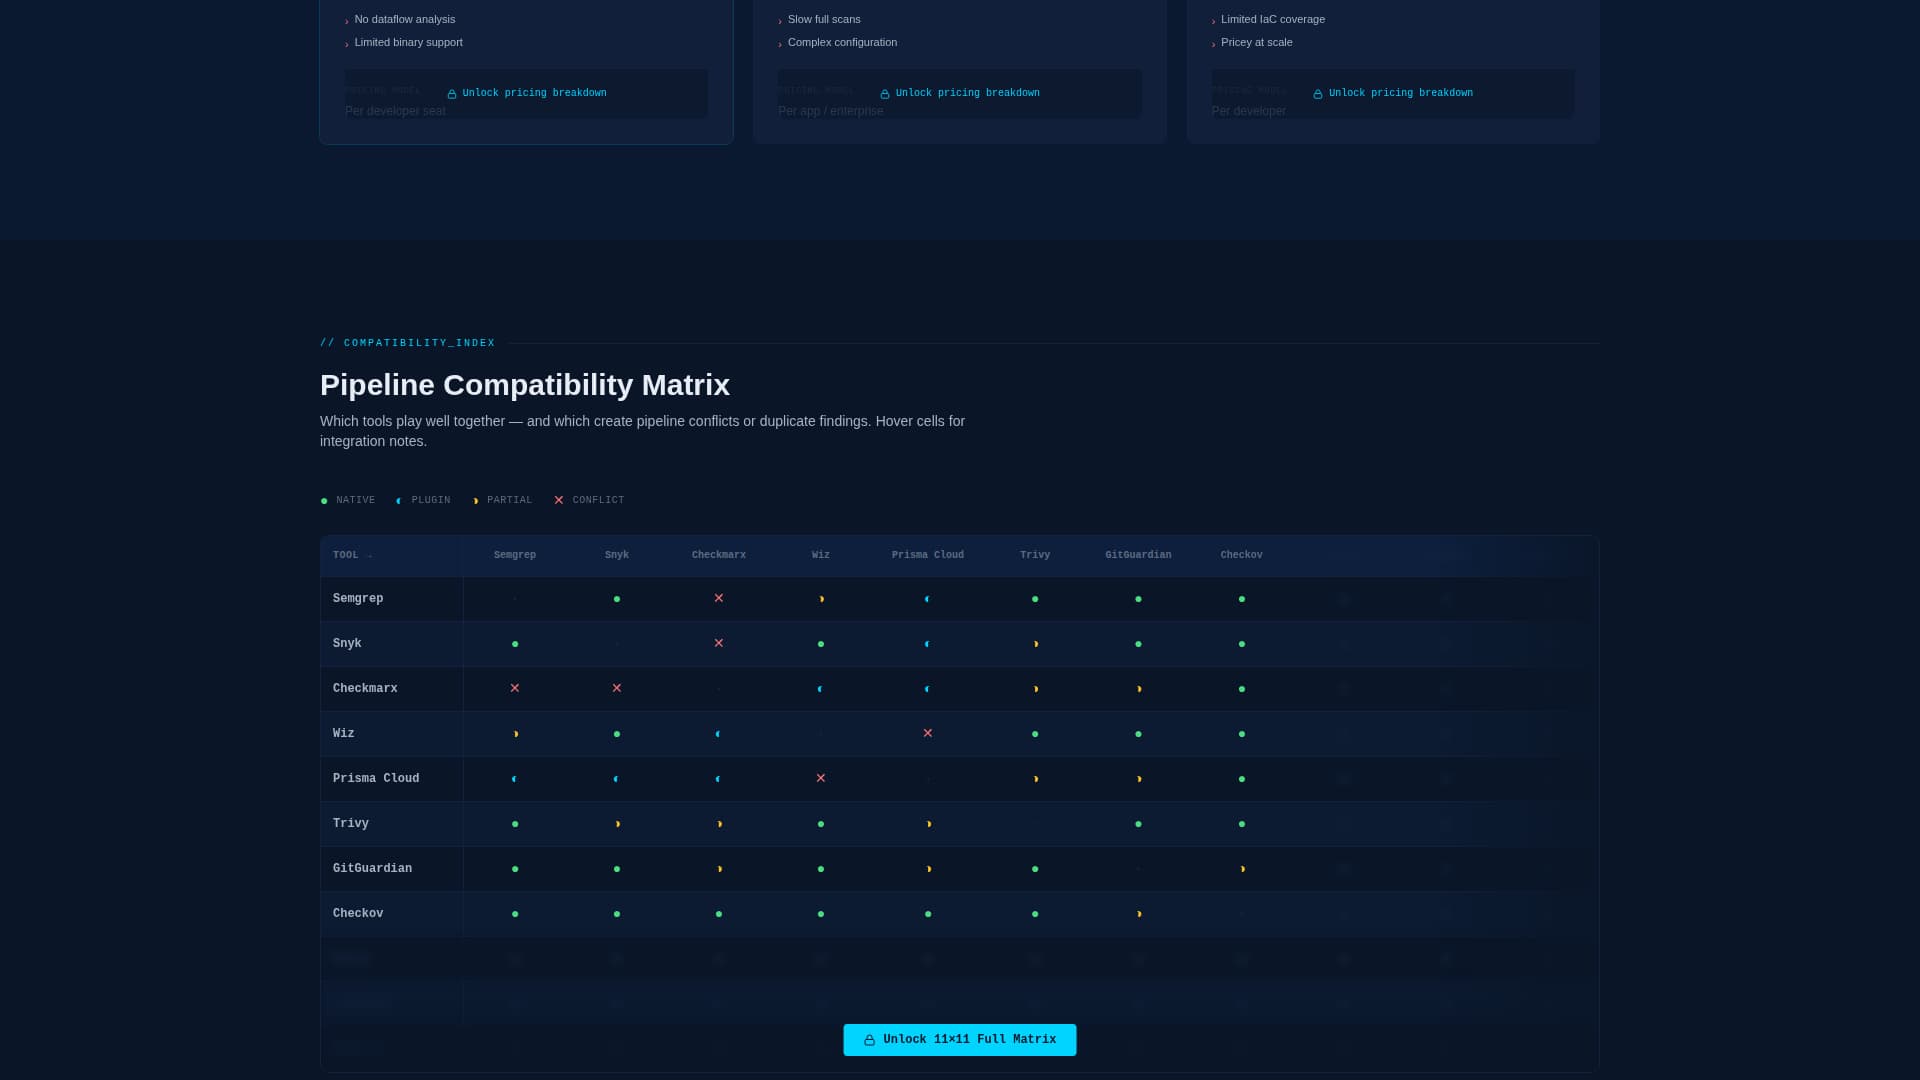Click plugin icon at Wiz row, Checkmarx column
This screenshot has height=1080, width=1920.
(x=718, y=734)
